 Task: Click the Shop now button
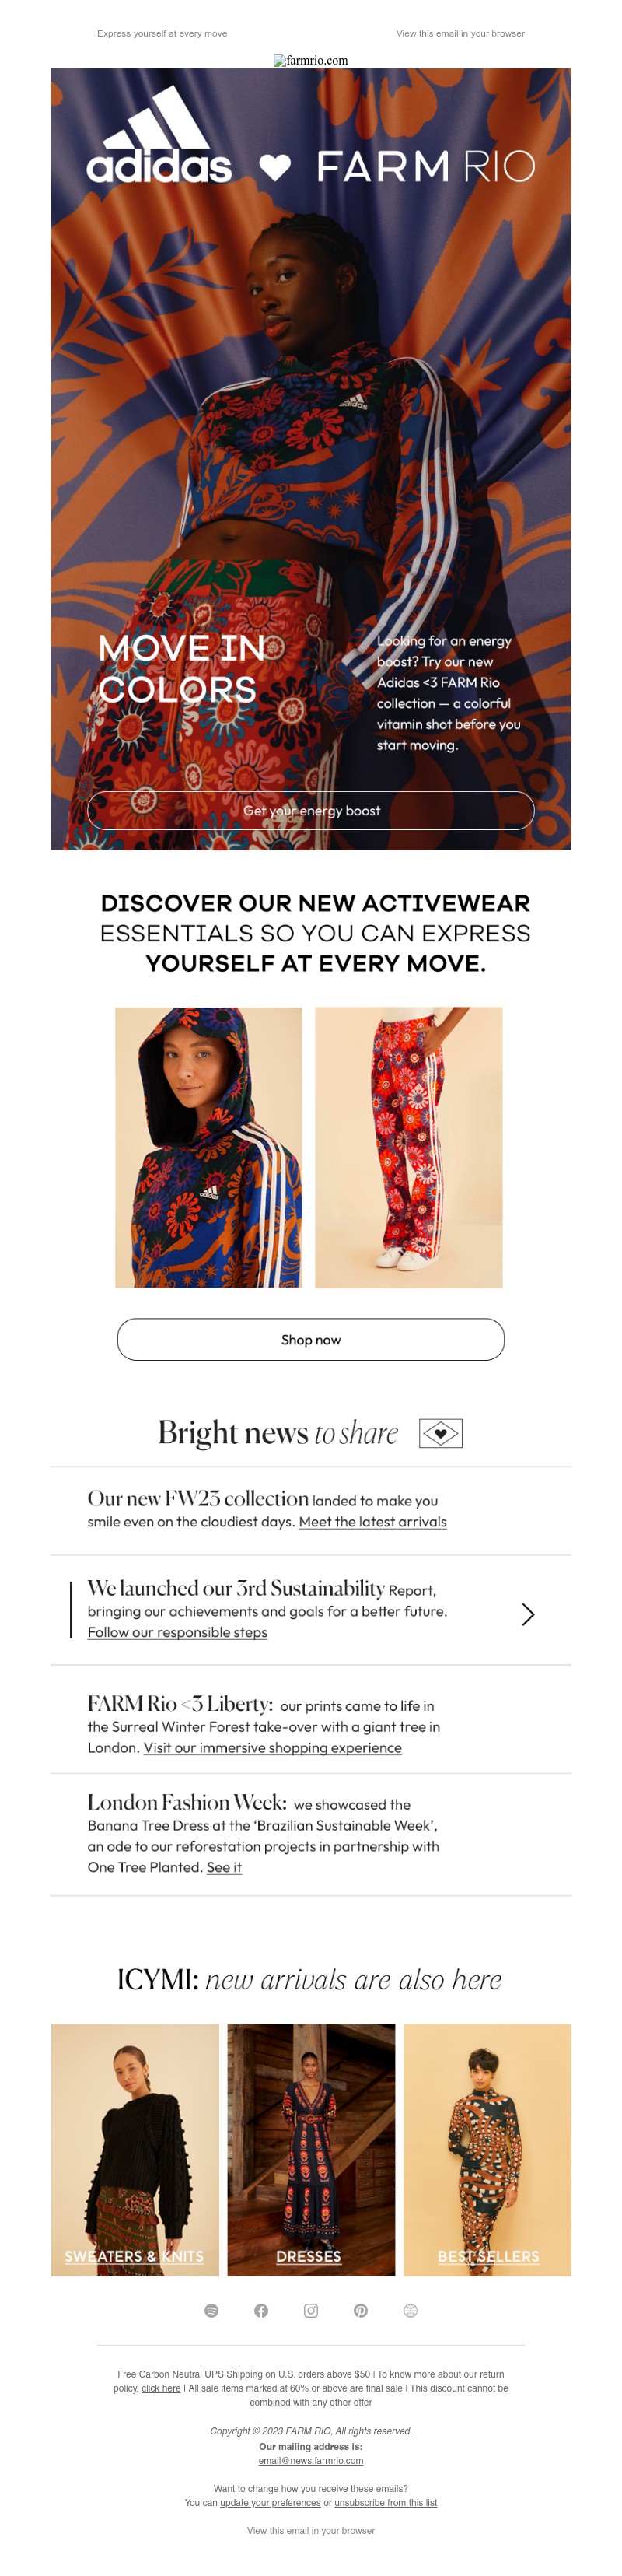311,1339
